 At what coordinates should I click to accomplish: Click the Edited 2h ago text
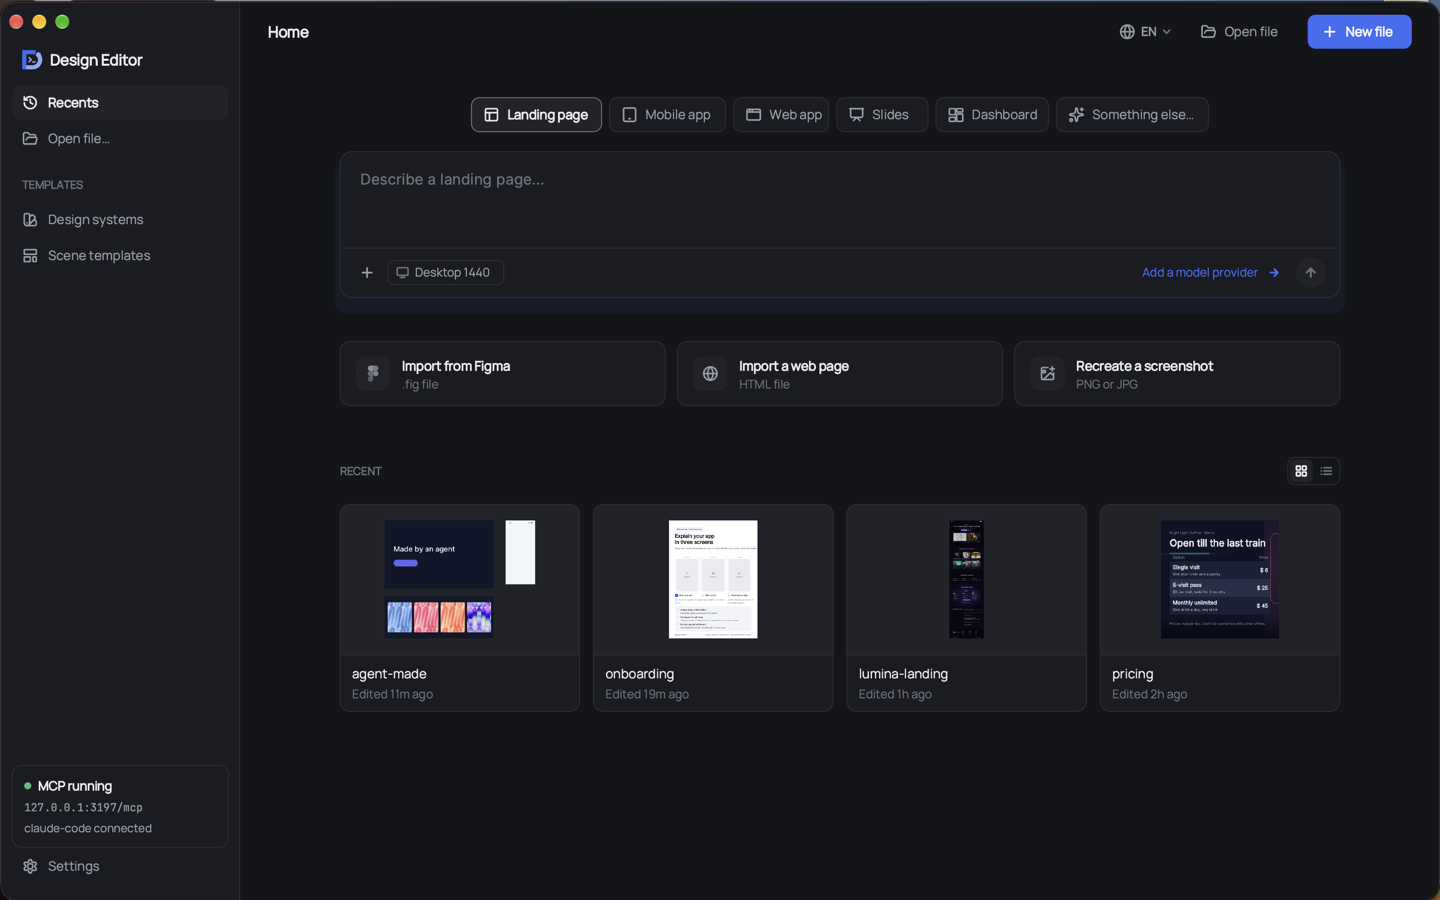point(1149,694)
